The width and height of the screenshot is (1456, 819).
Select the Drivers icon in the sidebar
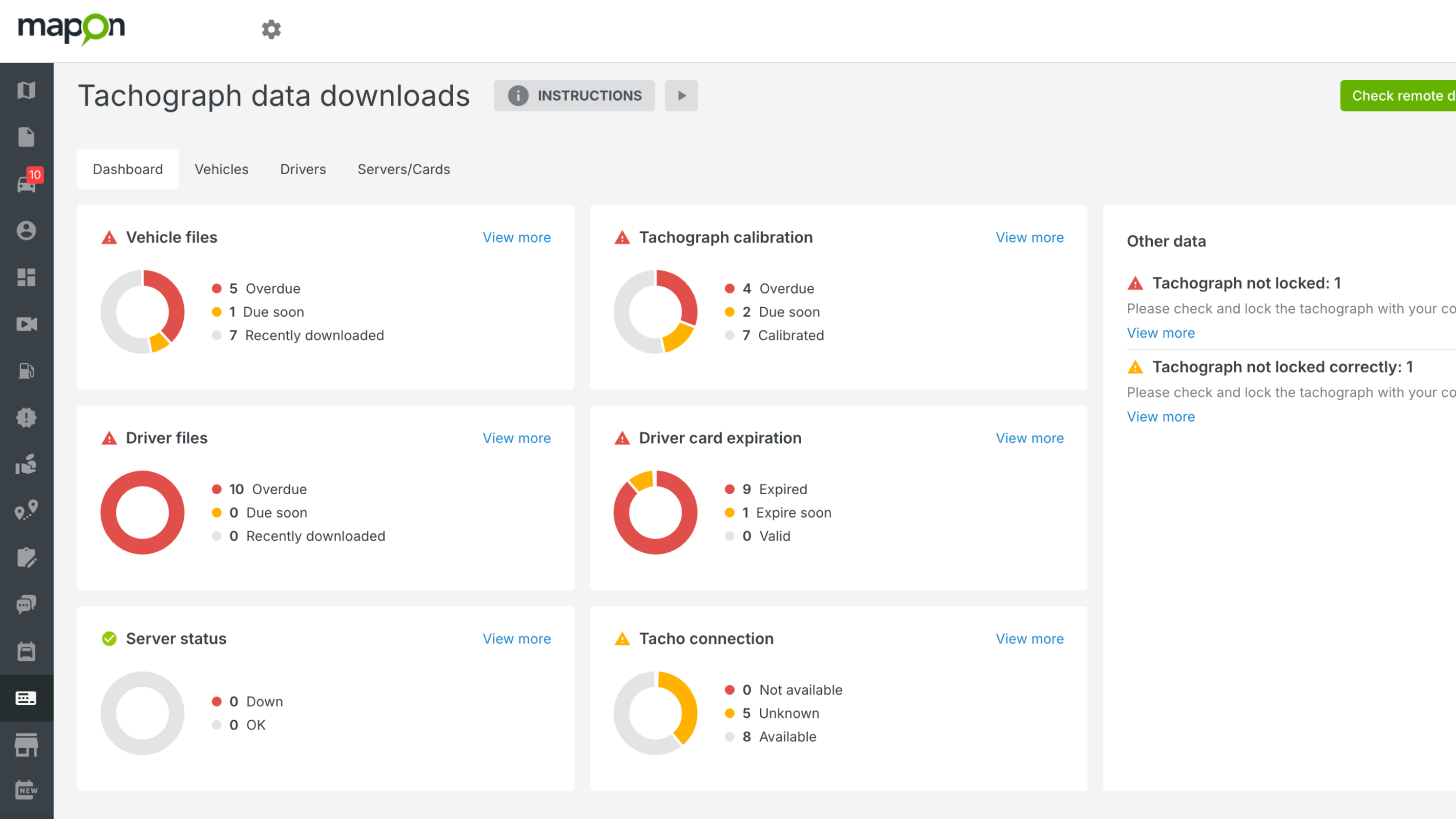[27, 230]
